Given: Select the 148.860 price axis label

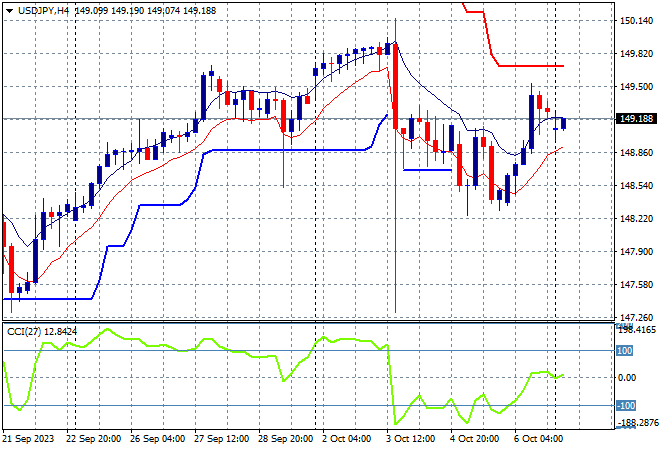Looking at the screenshot, I should coord(636,152).
